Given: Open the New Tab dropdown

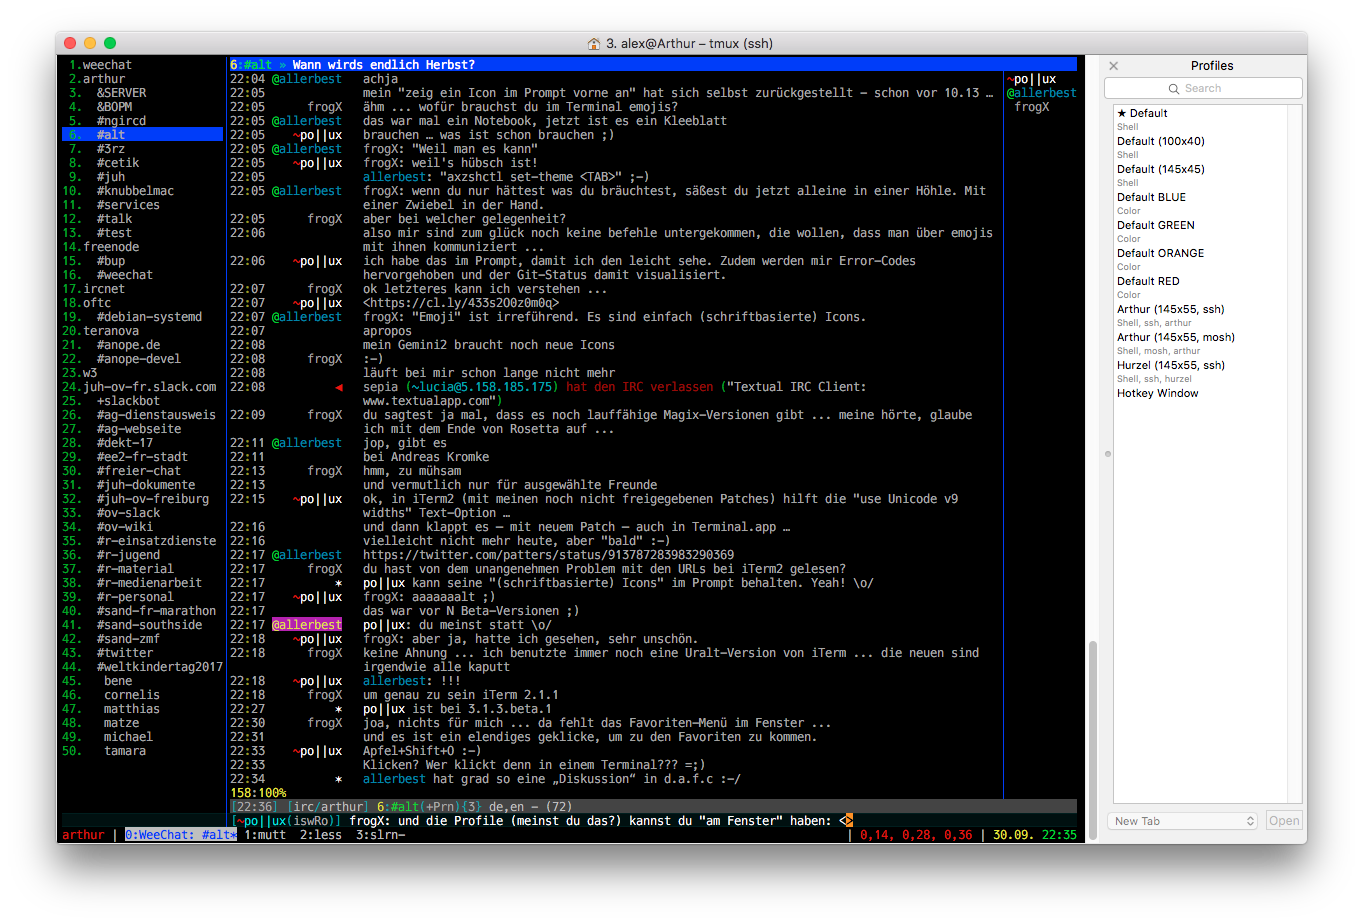Looking at the screenshot, I should coord(1183,821).
